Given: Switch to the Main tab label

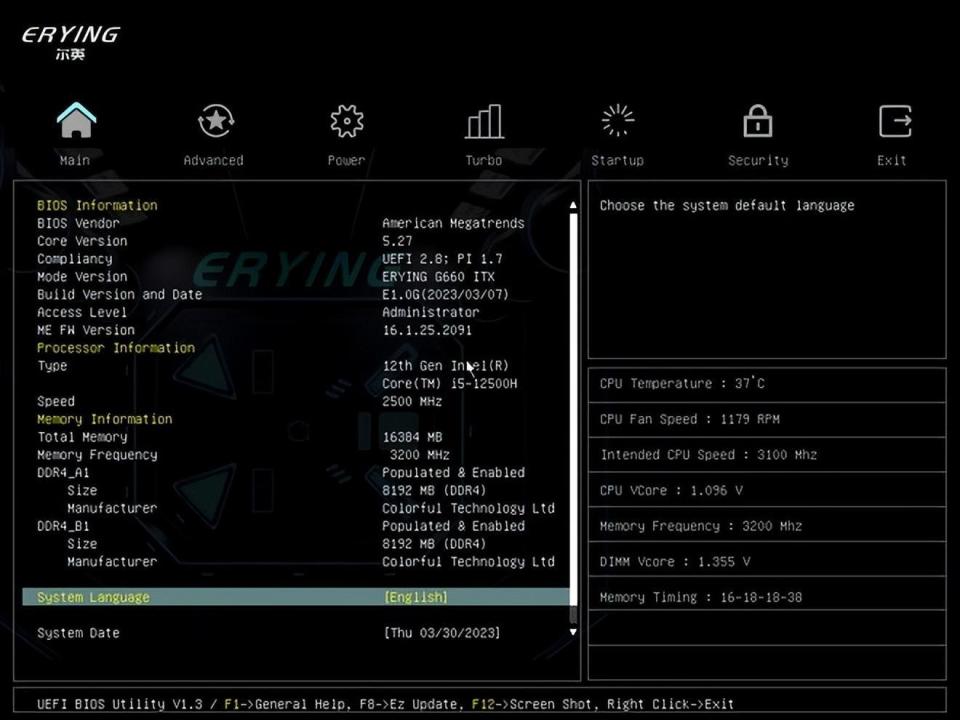Looking at the screenshot, I should coord(75,160).
